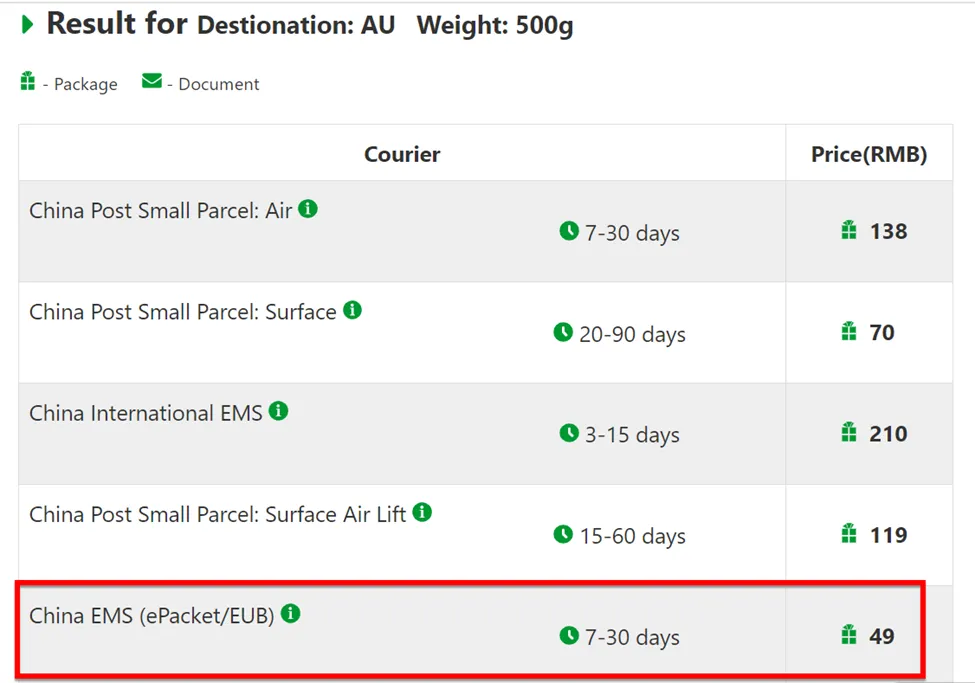Click info icon next to ePacket/EUB
This screenshot has width=975, height=683.
[x=291, y=613]
